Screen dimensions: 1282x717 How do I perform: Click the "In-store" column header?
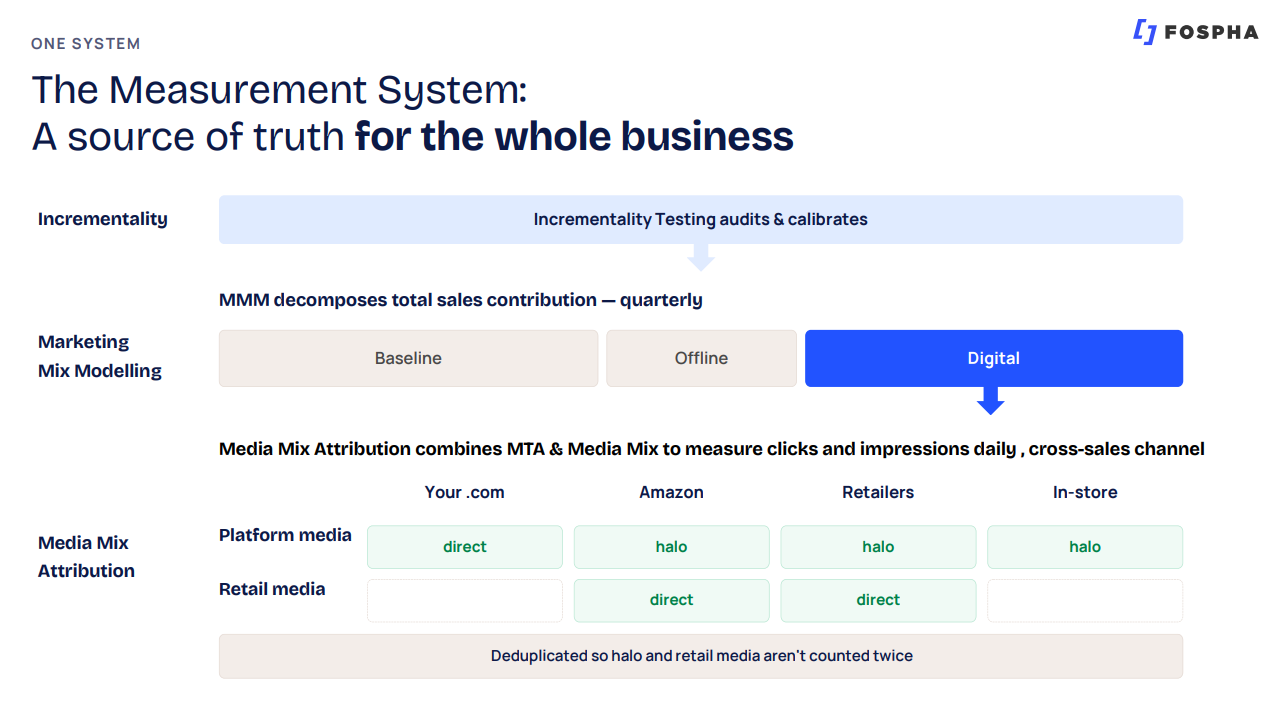[x=1085, y=492]
